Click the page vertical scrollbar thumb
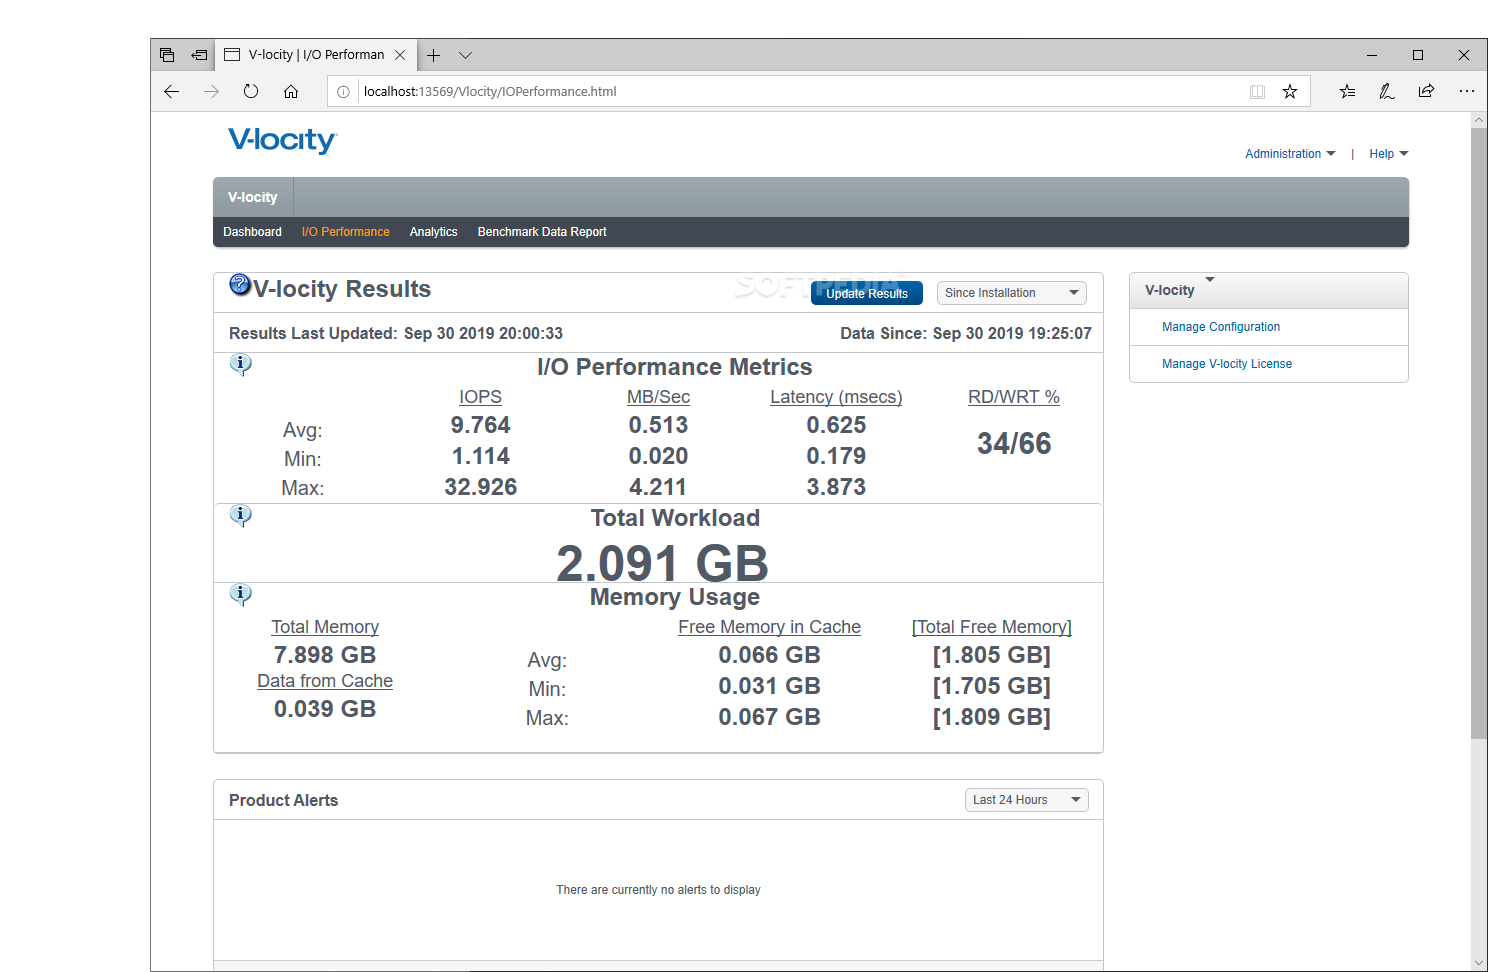The height and width of the screenshot is (972, 1488). click(x=1479, y=433)
